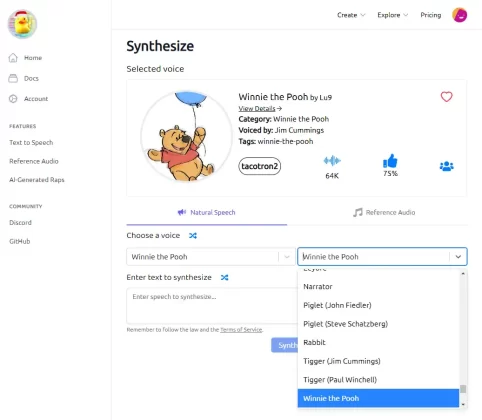This screenshot has height=420, width=482.
Task: Click the duck logo in sidebar
Action: pyautogui.click(x=22, y=24)
